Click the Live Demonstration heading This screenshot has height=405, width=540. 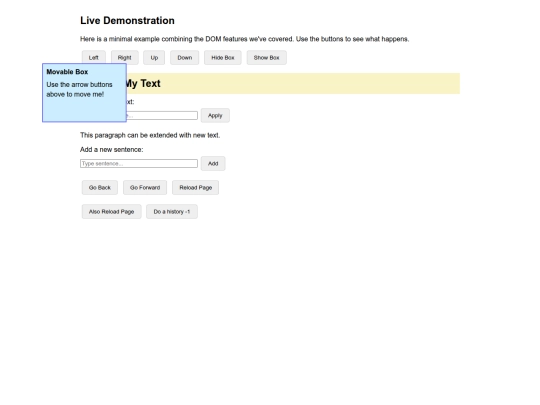coord(127,21)
